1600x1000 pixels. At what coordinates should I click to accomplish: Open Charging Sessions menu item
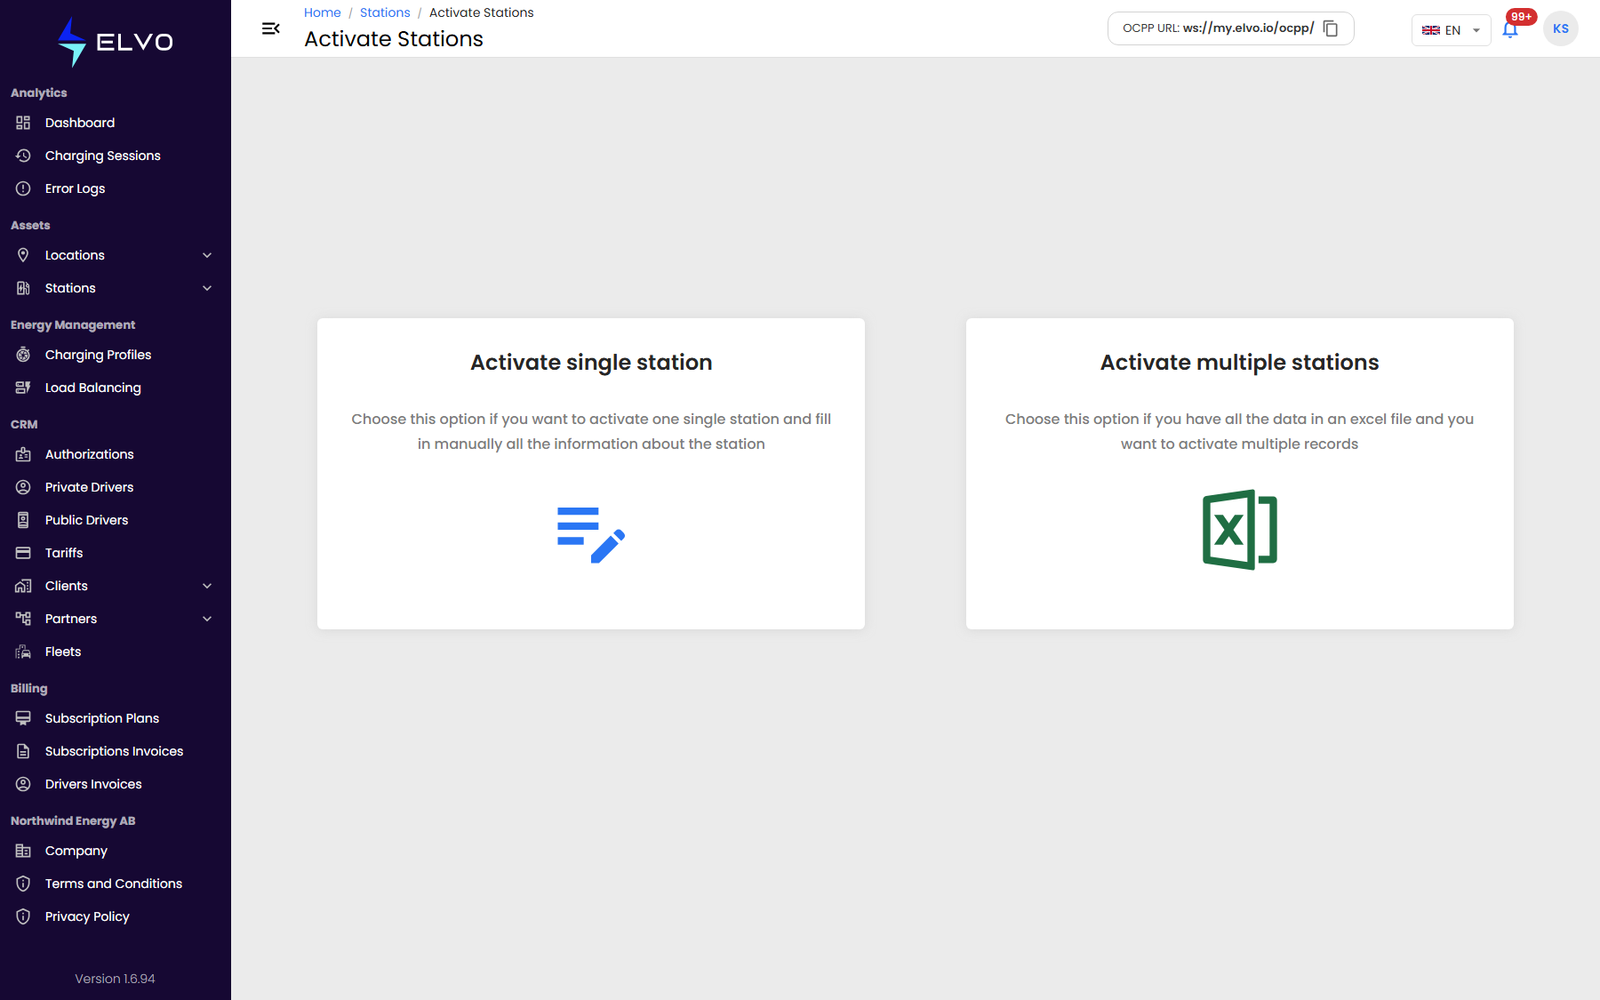(x=115, y=156)
